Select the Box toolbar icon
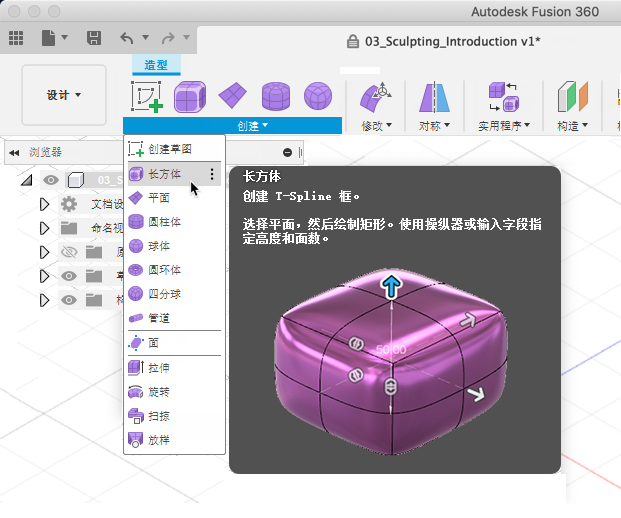 point(190,96)
